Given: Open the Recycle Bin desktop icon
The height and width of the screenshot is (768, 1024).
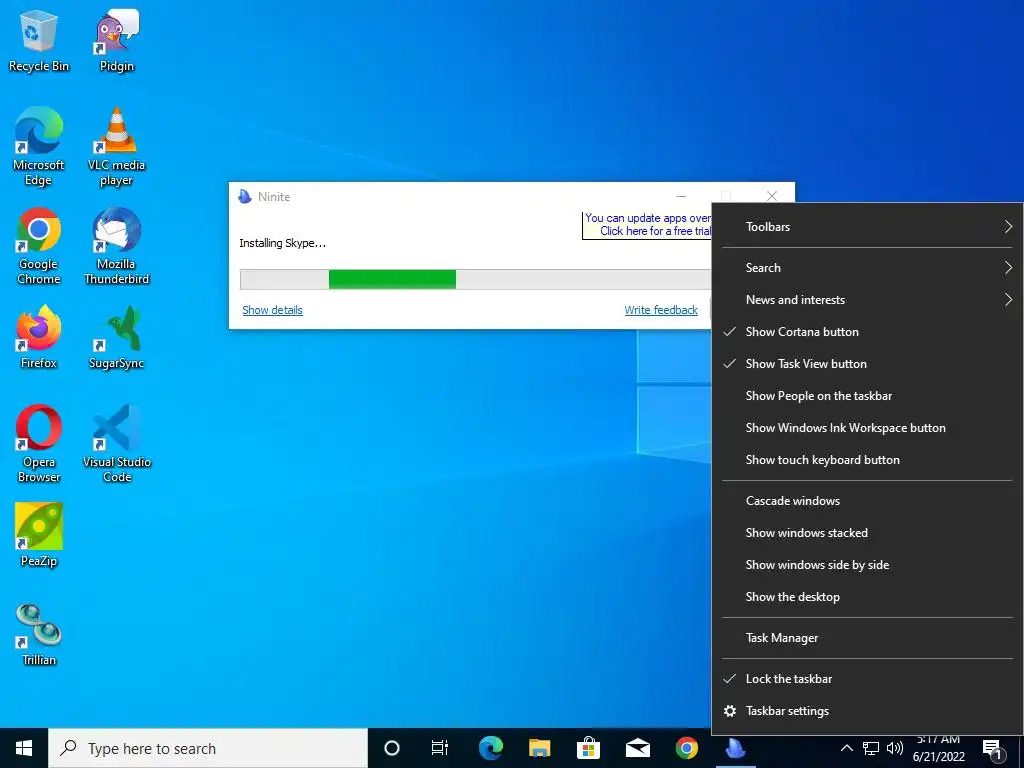Looking at the screenshot, I should [x=39, y=40].
